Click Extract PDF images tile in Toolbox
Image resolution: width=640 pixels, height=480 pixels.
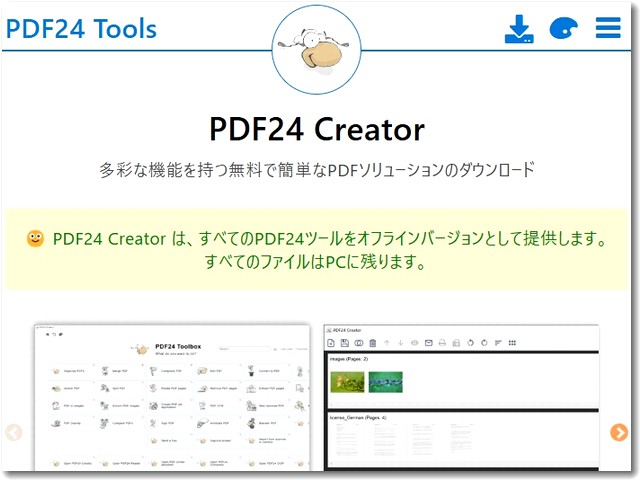pos(119,405)
